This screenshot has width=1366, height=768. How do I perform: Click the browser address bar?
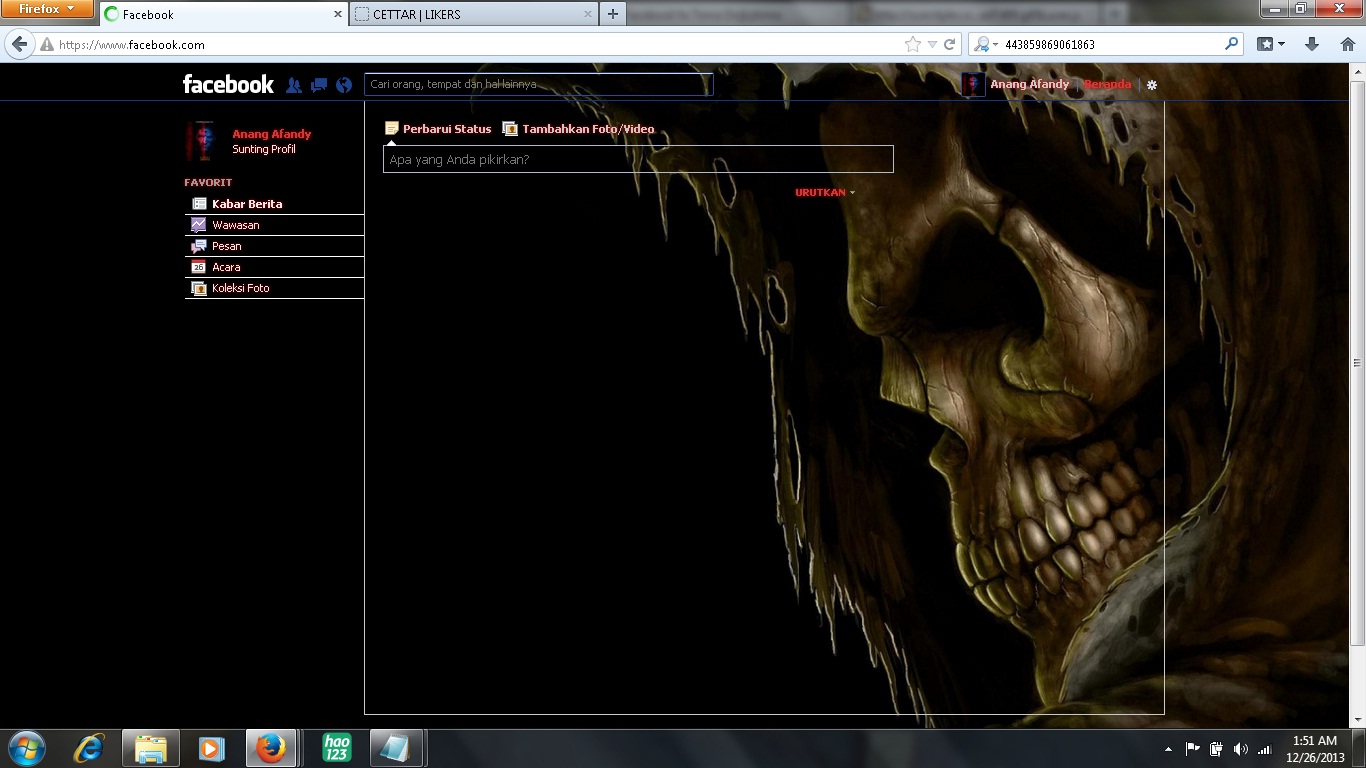click(480, 44)
